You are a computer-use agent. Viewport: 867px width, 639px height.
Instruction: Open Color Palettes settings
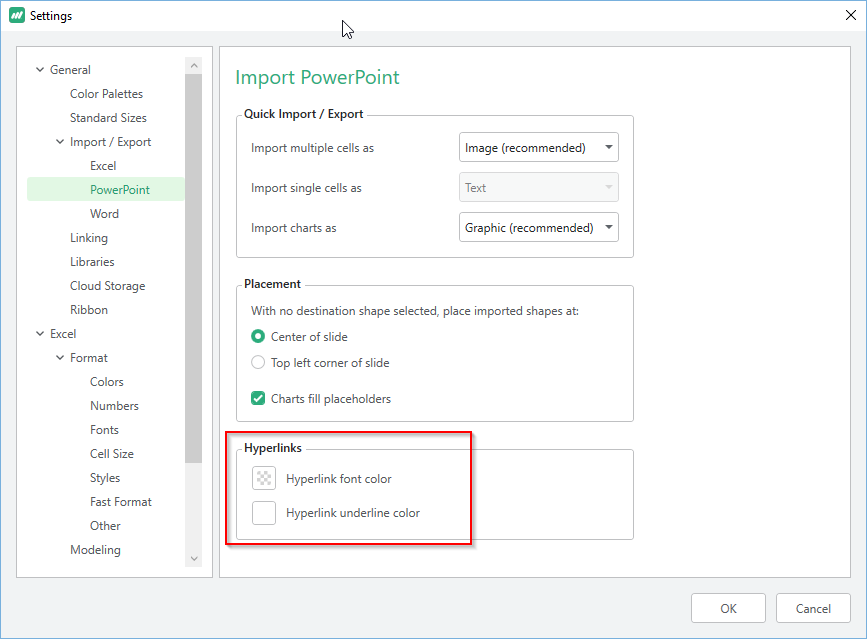point(106,94)
